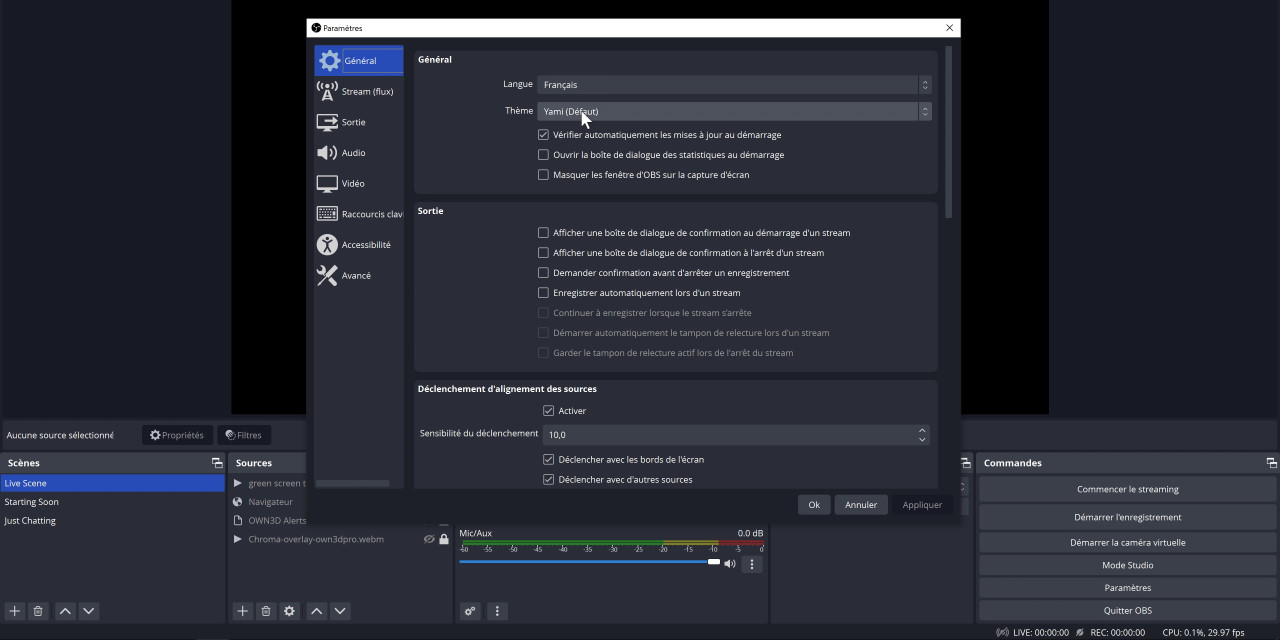
Task: Select the Just Chatting scene
Action: [x=30, y=521]
